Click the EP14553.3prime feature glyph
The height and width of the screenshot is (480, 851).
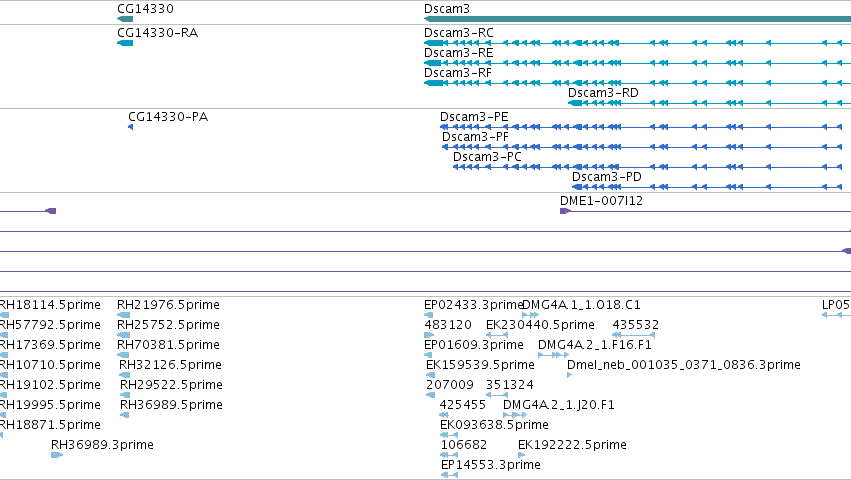point(449,475)
